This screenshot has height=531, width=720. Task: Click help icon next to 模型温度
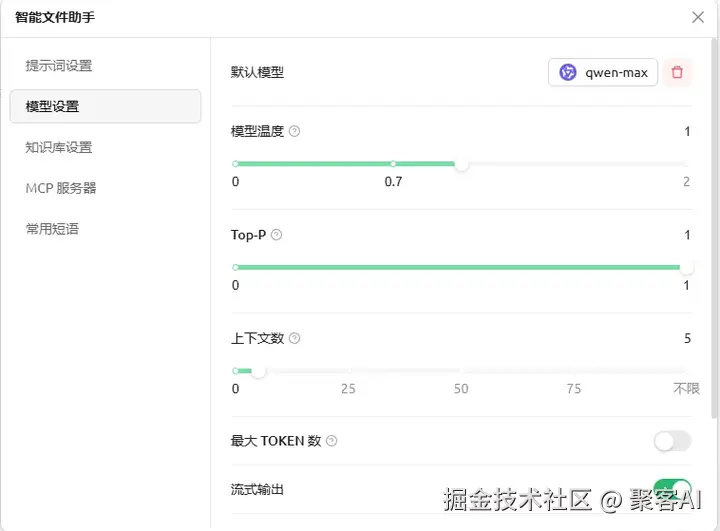pyautogui.click(x=295, y=131)
